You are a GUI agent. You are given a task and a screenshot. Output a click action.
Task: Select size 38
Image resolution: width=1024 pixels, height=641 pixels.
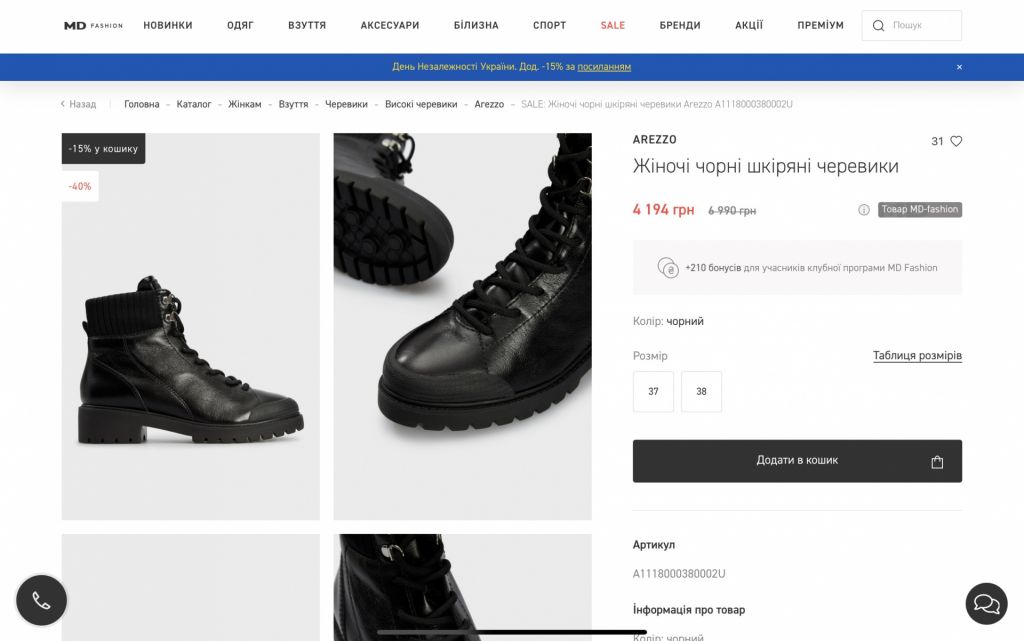click(701, 392)
